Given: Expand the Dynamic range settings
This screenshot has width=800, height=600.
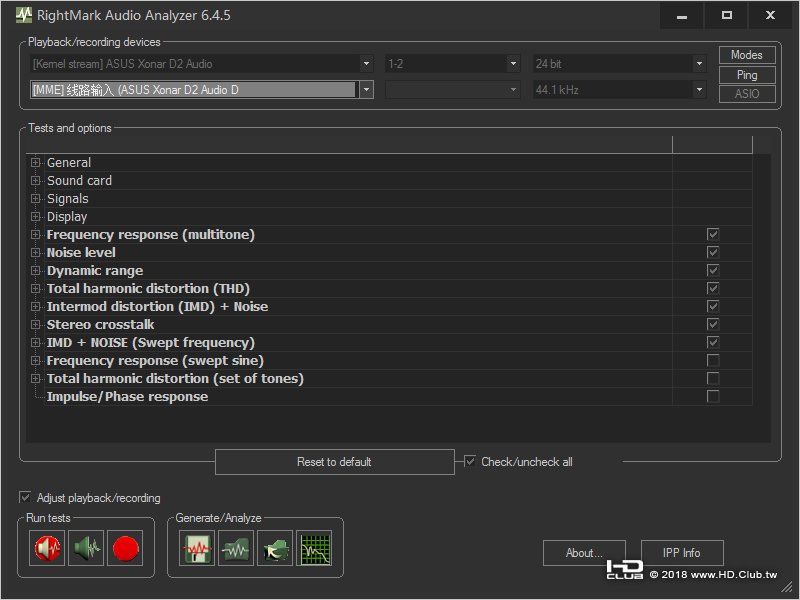Looking at the screenshot, I should point(35,270).
